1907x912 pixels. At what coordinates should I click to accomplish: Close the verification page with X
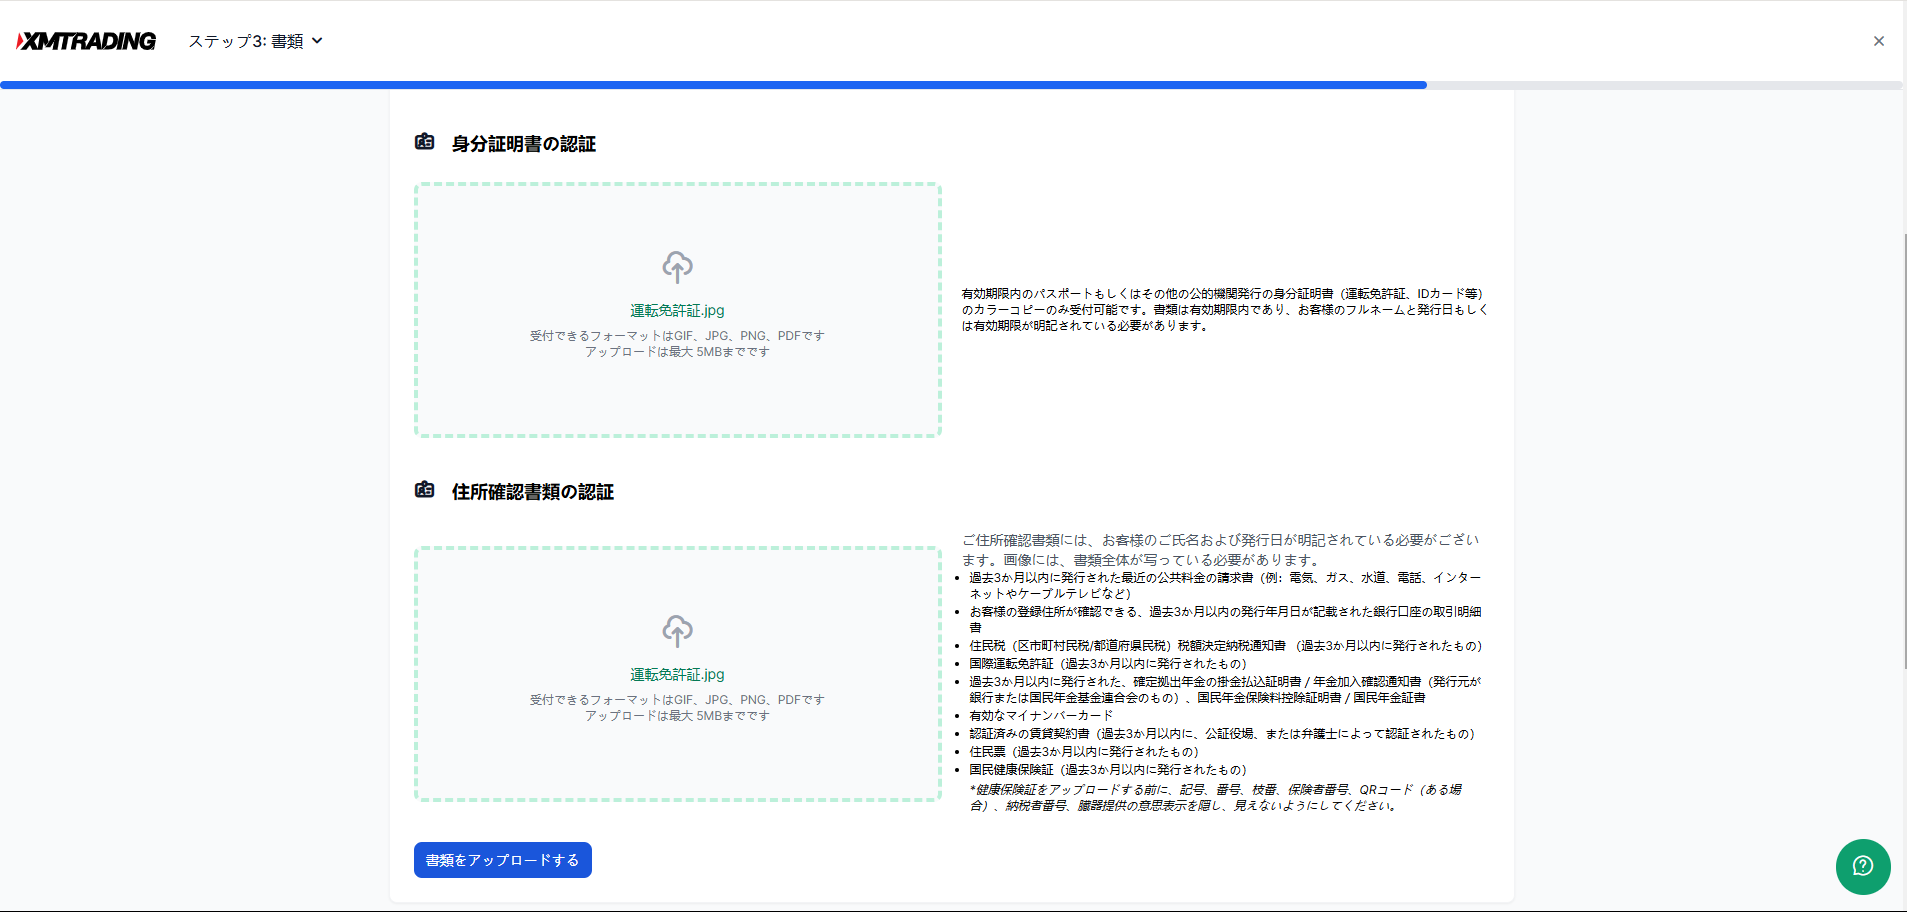pyautogui.click(x=1878, y=41)
